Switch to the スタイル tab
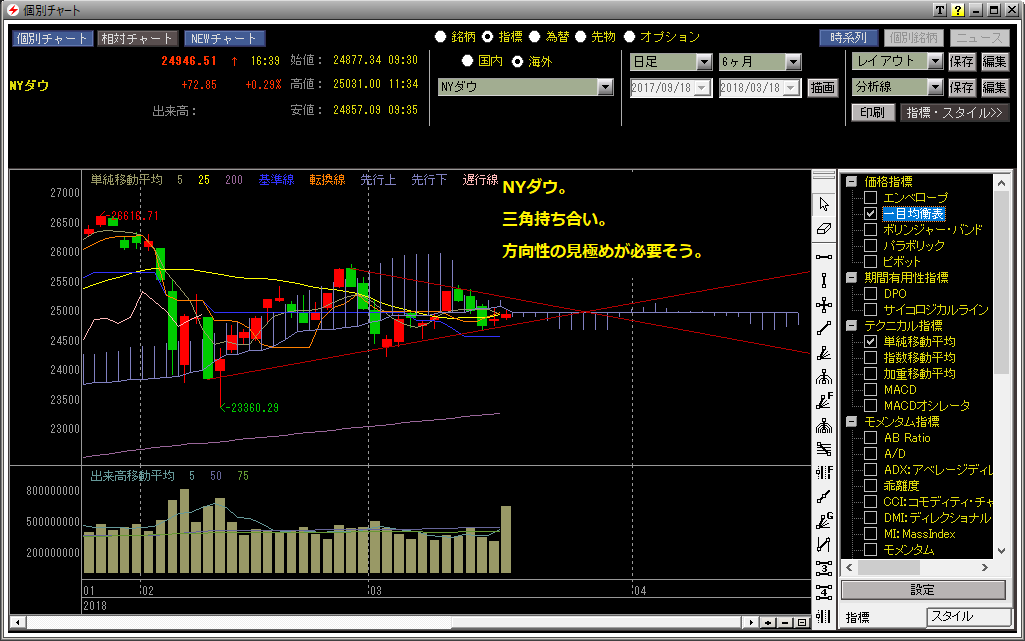Screen dimensions: 1025x641 (968, 616)
